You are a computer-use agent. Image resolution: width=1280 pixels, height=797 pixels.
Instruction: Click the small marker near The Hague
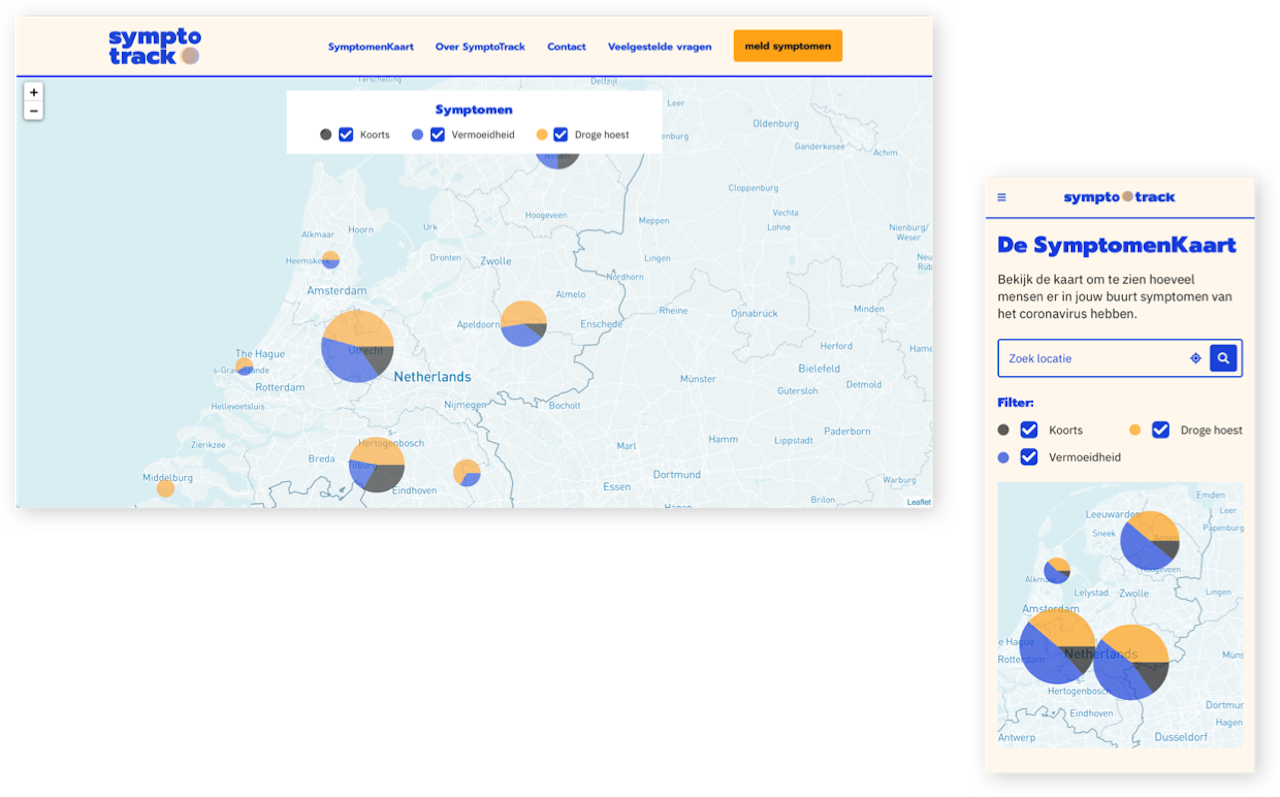click(244, 367)
